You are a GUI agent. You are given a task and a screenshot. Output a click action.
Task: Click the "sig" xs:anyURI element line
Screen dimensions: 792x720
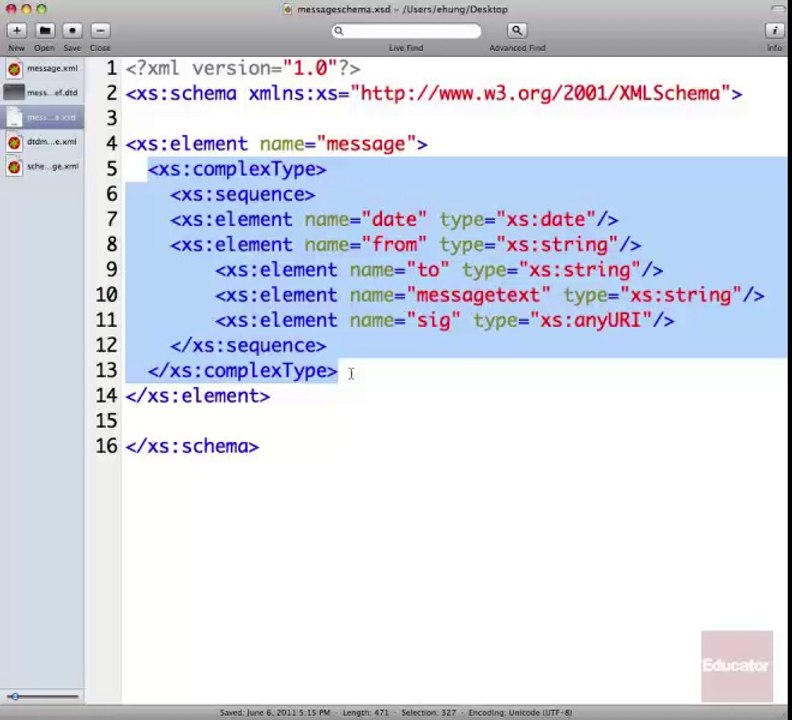[x=444, y=321]
